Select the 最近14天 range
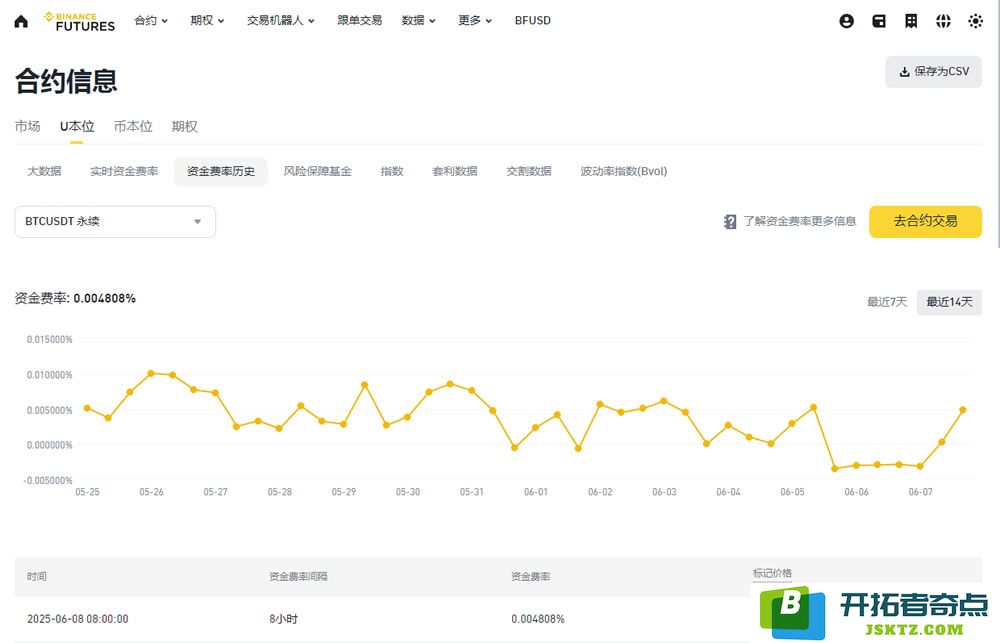 point(949,302)
